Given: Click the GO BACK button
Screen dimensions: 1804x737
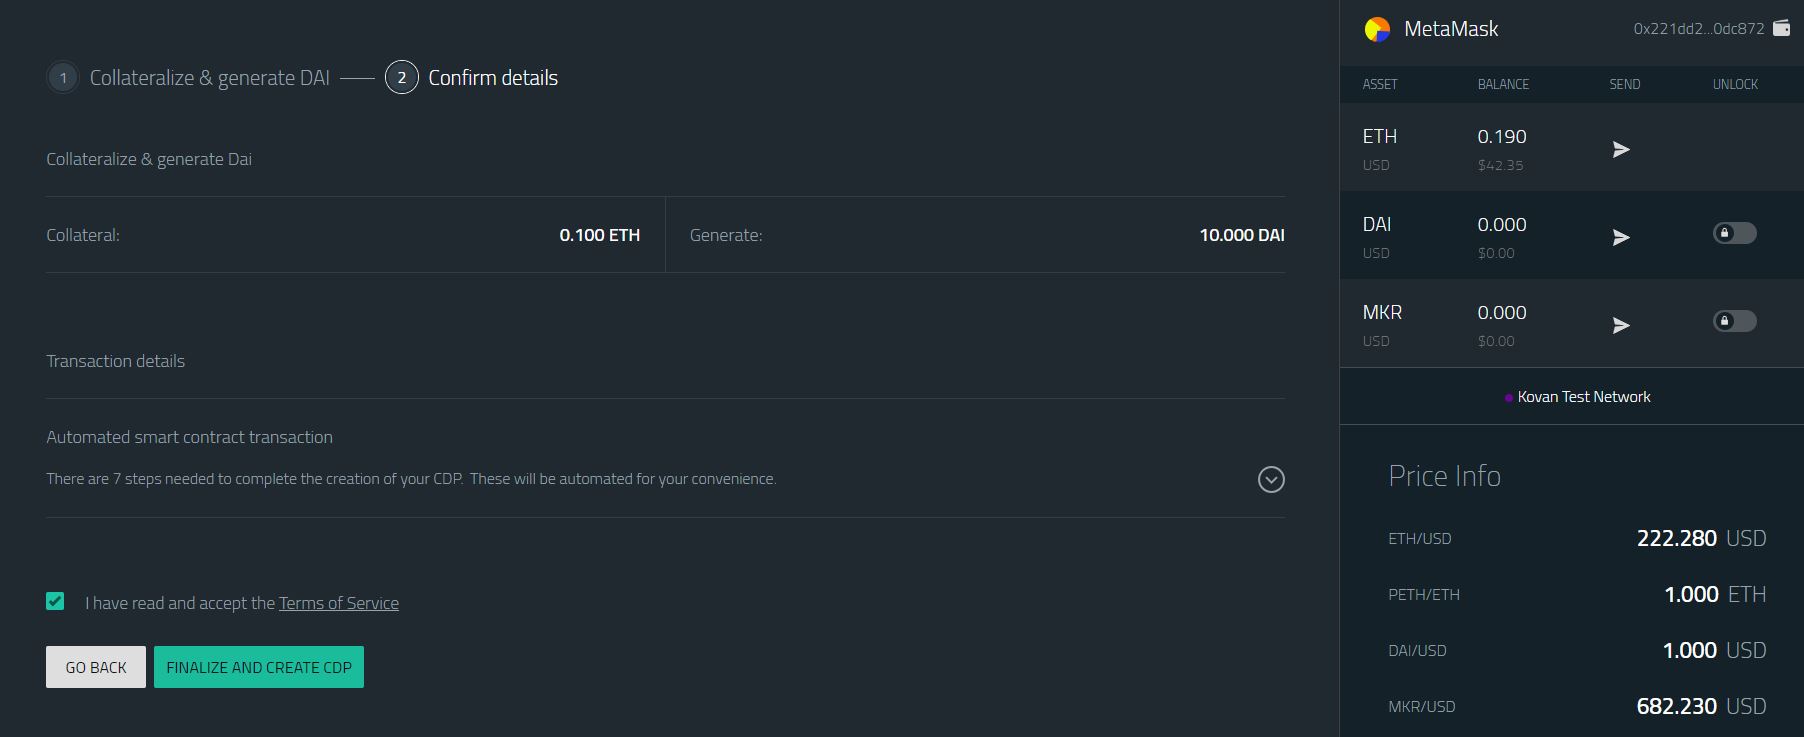Looking at the screenshot, I should coord(96,667).
